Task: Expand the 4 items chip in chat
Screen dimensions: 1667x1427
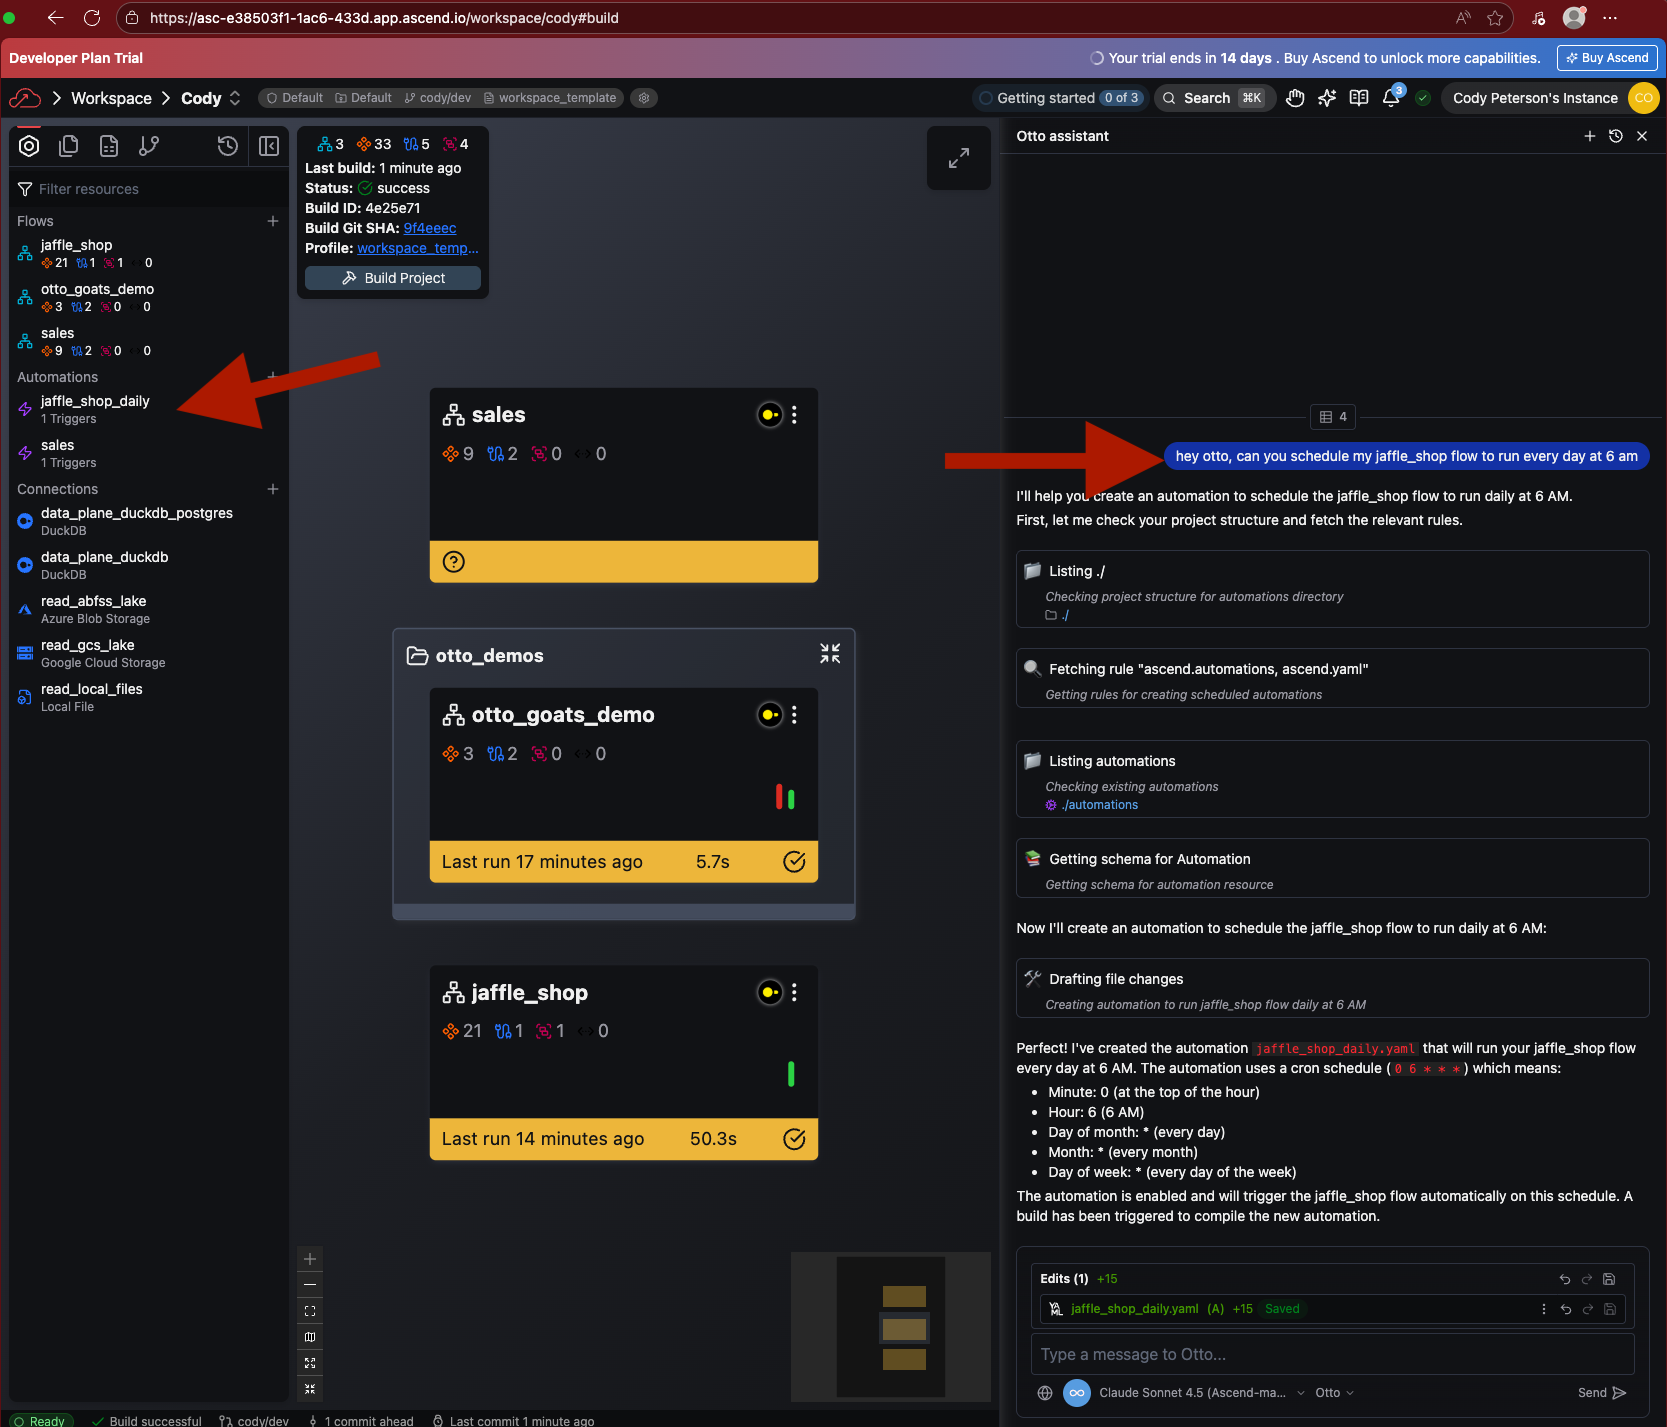Action: (1333, 417)
